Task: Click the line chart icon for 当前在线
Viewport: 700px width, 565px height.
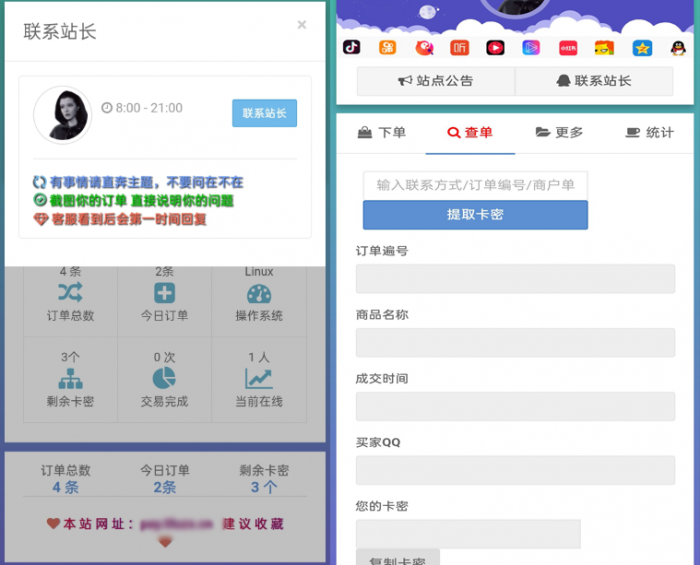Action: point(259,378)
